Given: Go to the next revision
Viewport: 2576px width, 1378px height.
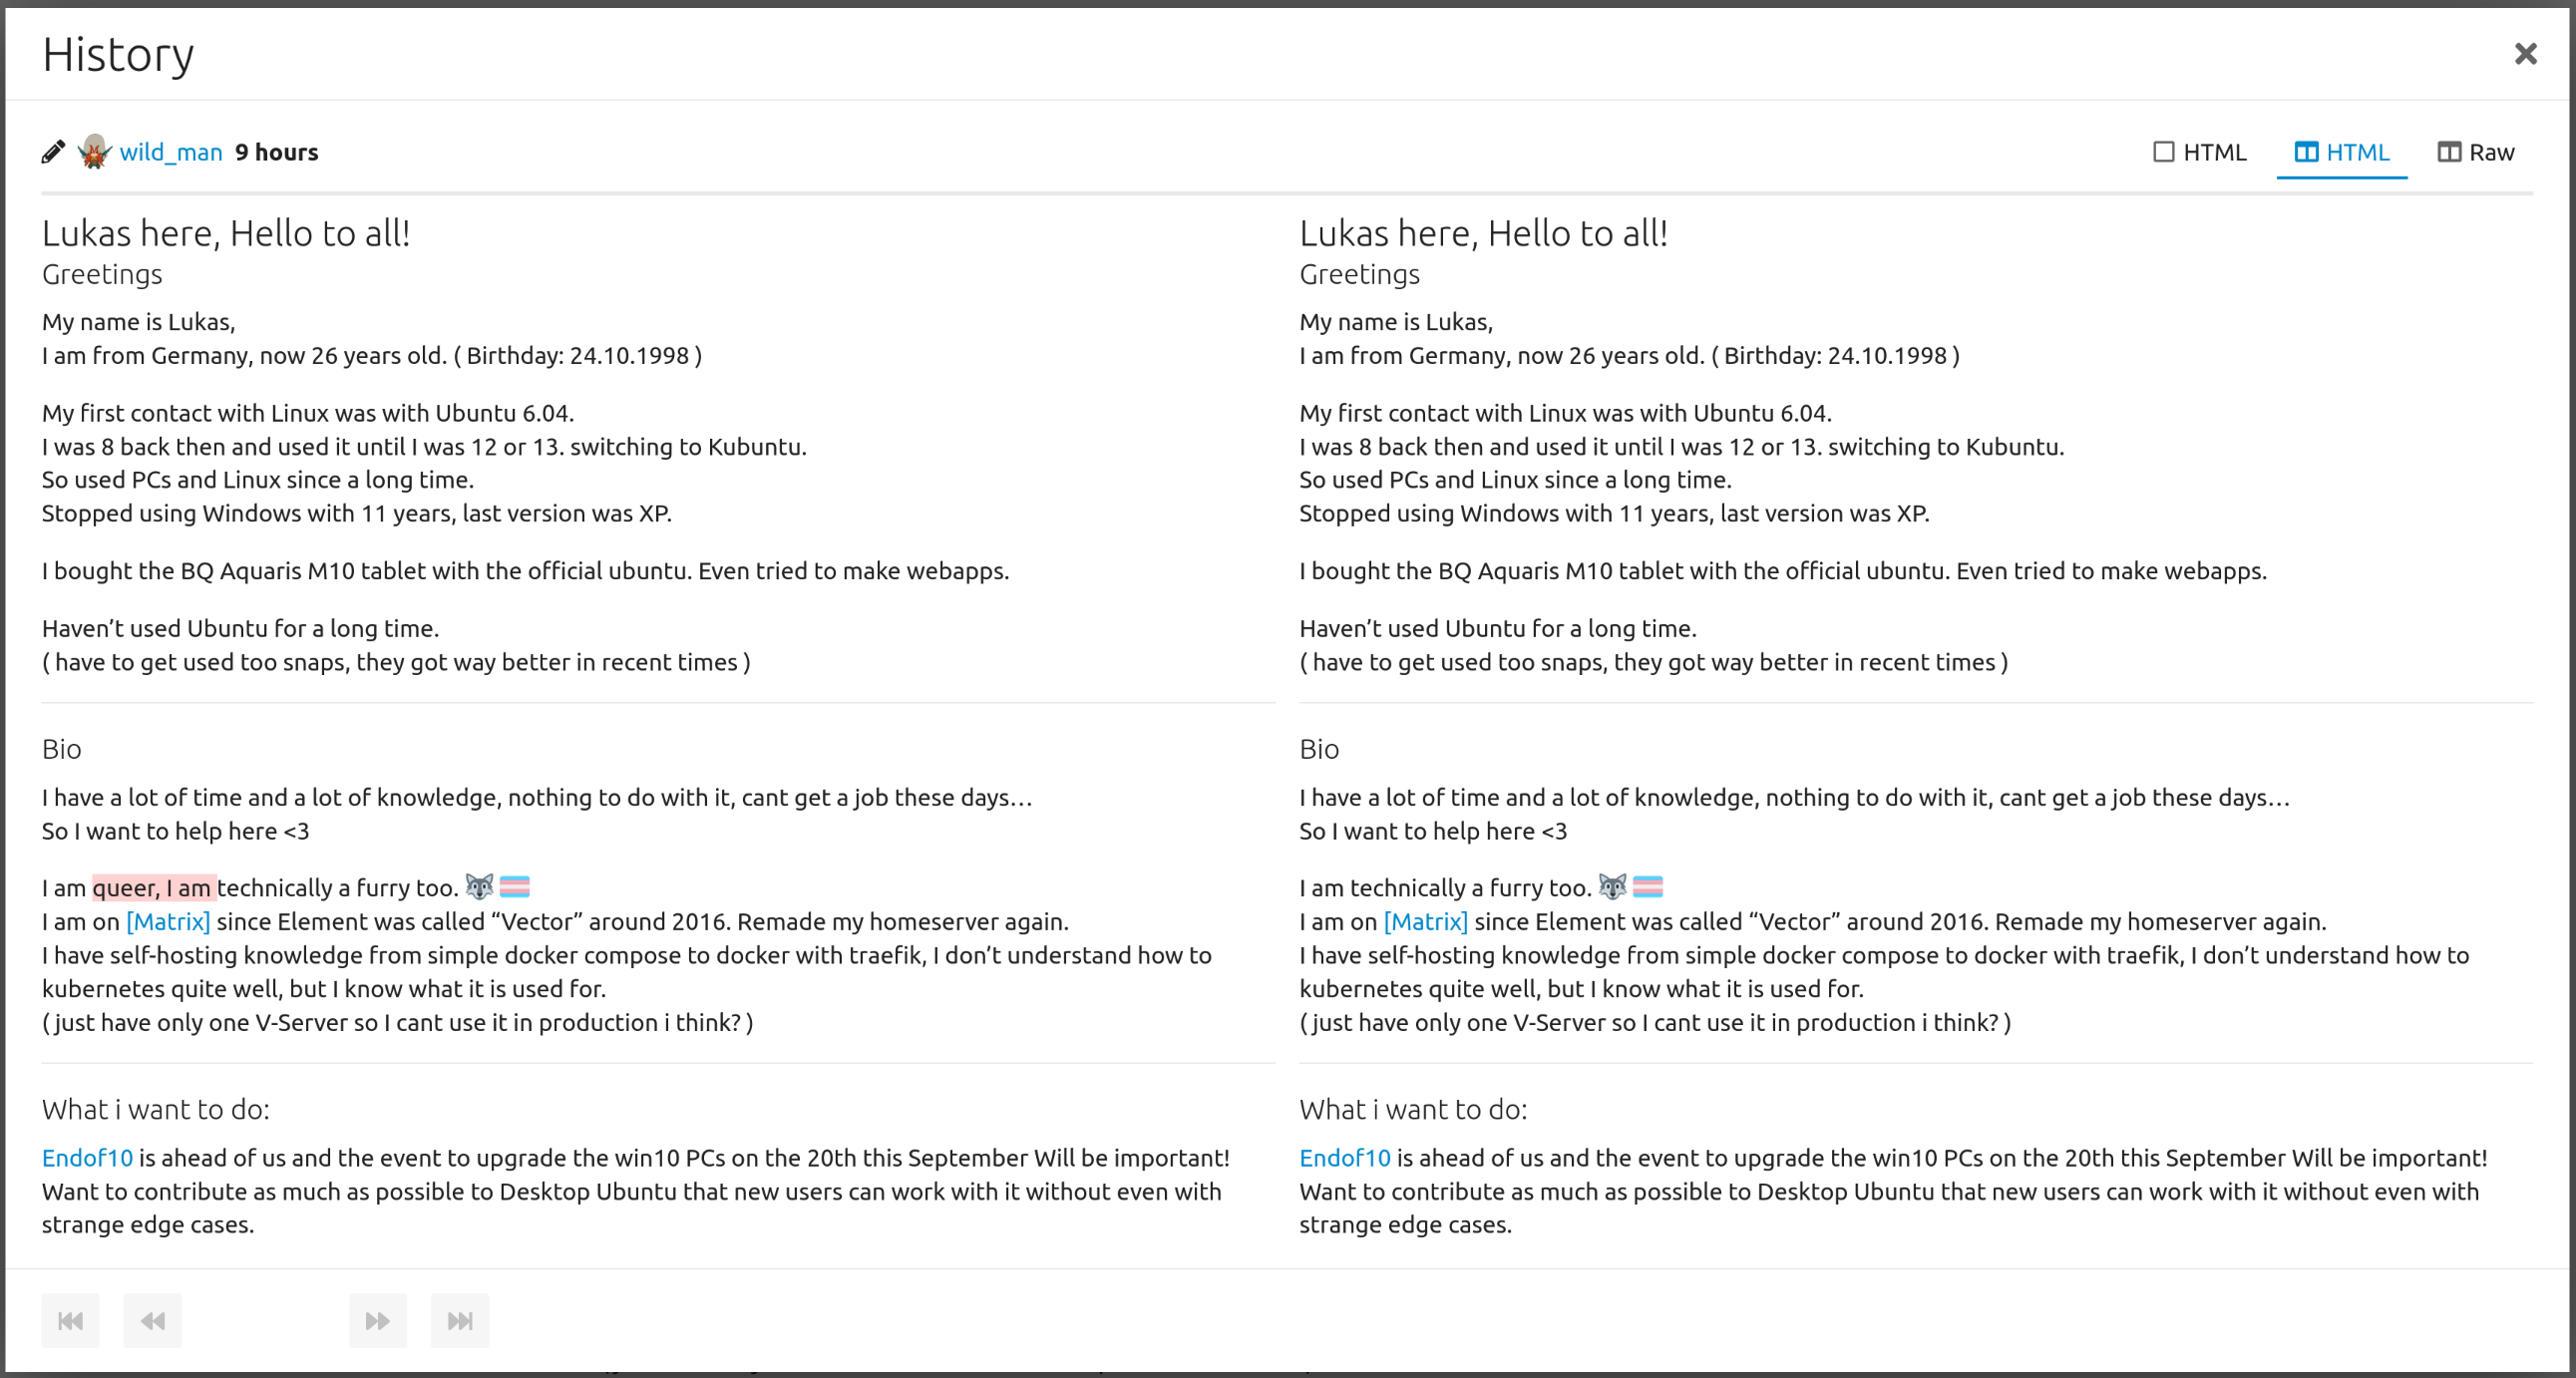Looking at the screenshot, I should (378, 1320).
